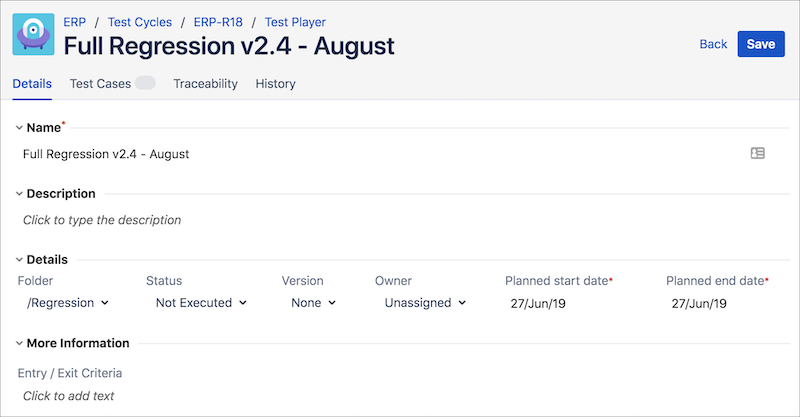
Task: Collapse the Name section
Action: coord(19,127)
